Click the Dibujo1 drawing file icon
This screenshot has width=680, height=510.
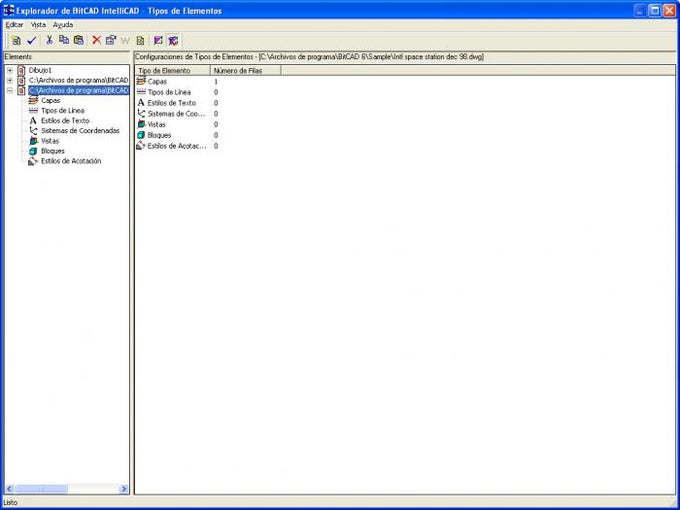tap(21, 70)
